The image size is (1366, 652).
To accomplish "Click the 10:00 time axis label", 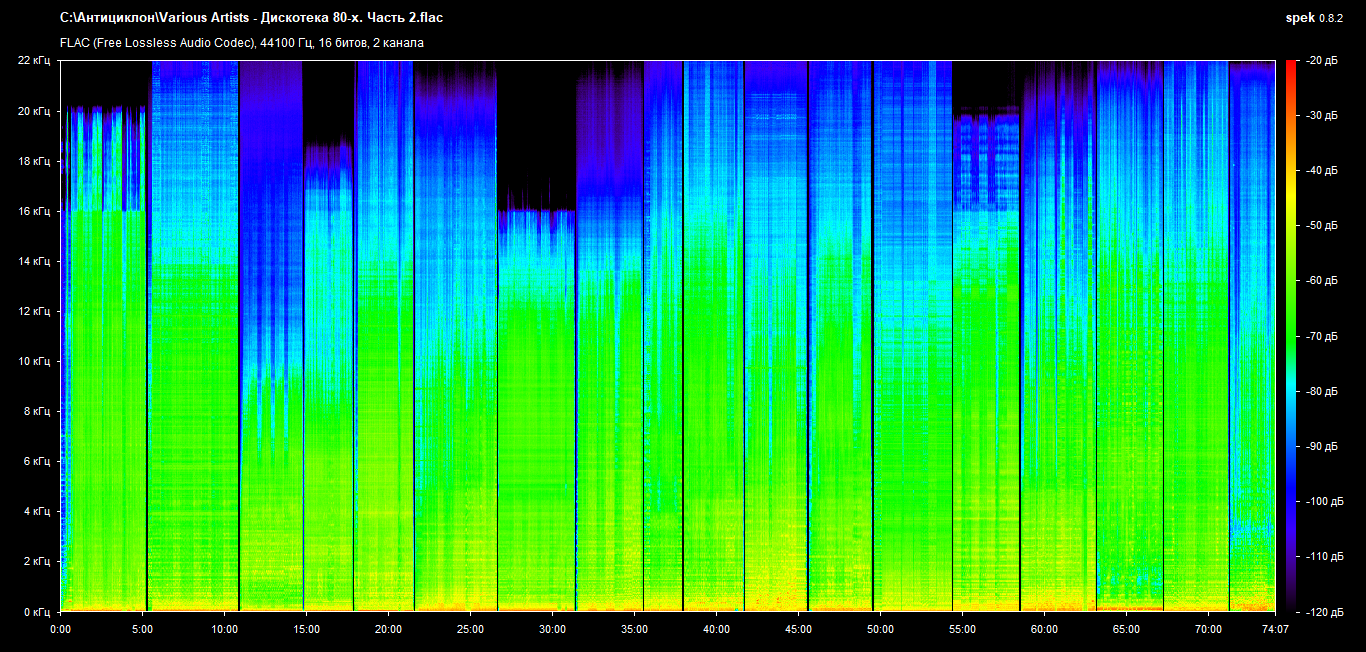I will coord(224,630).
